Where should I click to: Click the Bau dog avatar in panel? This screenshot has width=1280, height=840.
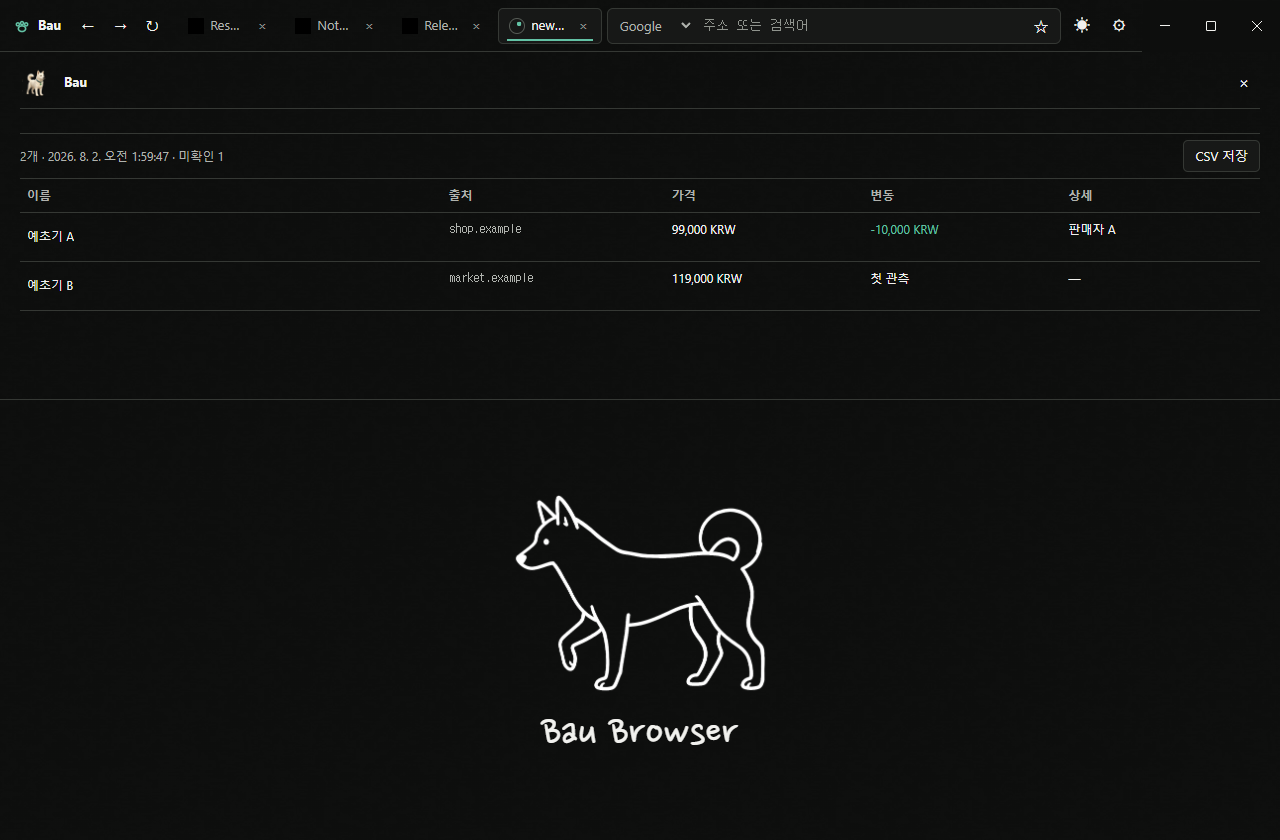(x=36, y=83)
